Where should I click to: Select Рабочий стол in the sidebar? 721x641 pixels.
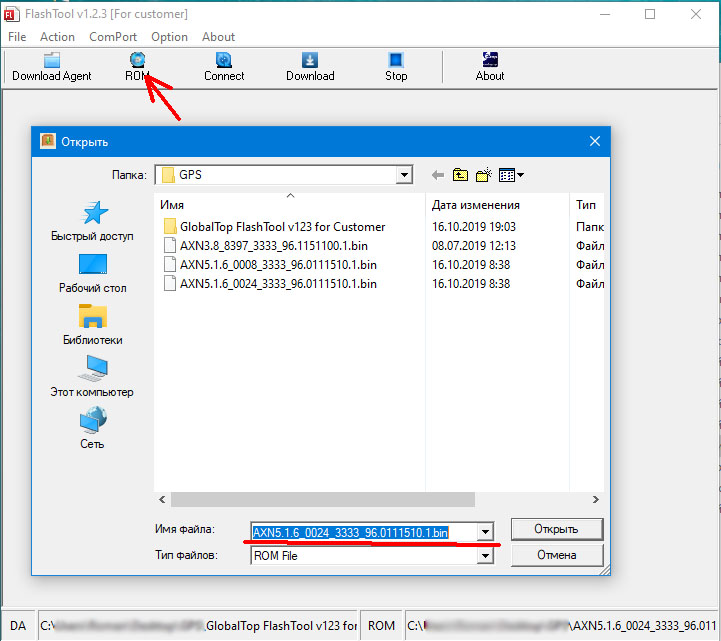(x=93, y=272)
